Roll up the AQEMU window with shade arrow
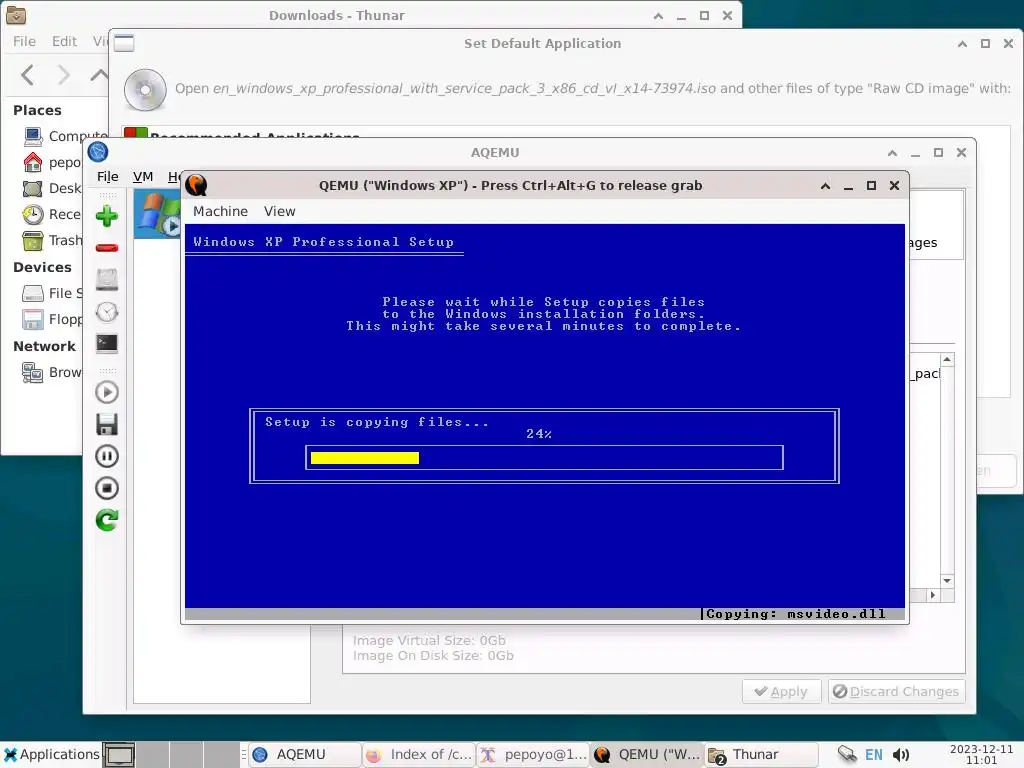 (x=892, y=153)
